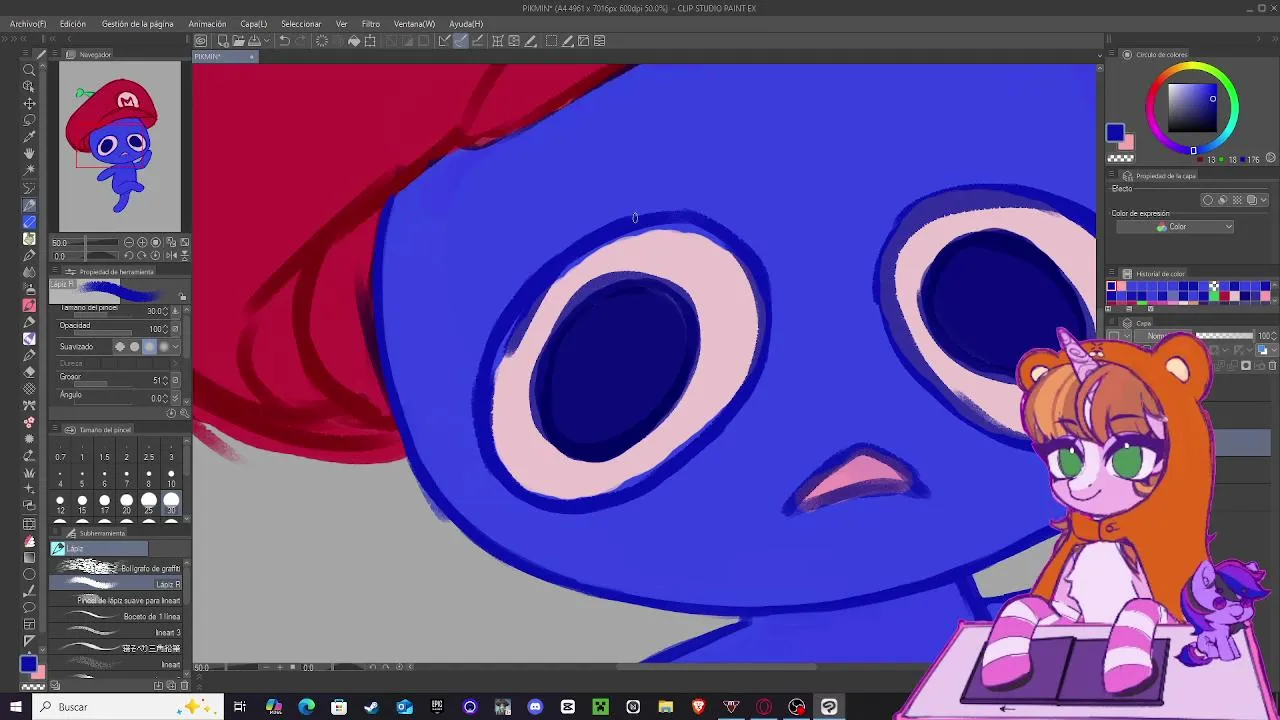Screen dimensions: 1280x720
Task: Open the Animación menu
Action: [x=207, y=24]
